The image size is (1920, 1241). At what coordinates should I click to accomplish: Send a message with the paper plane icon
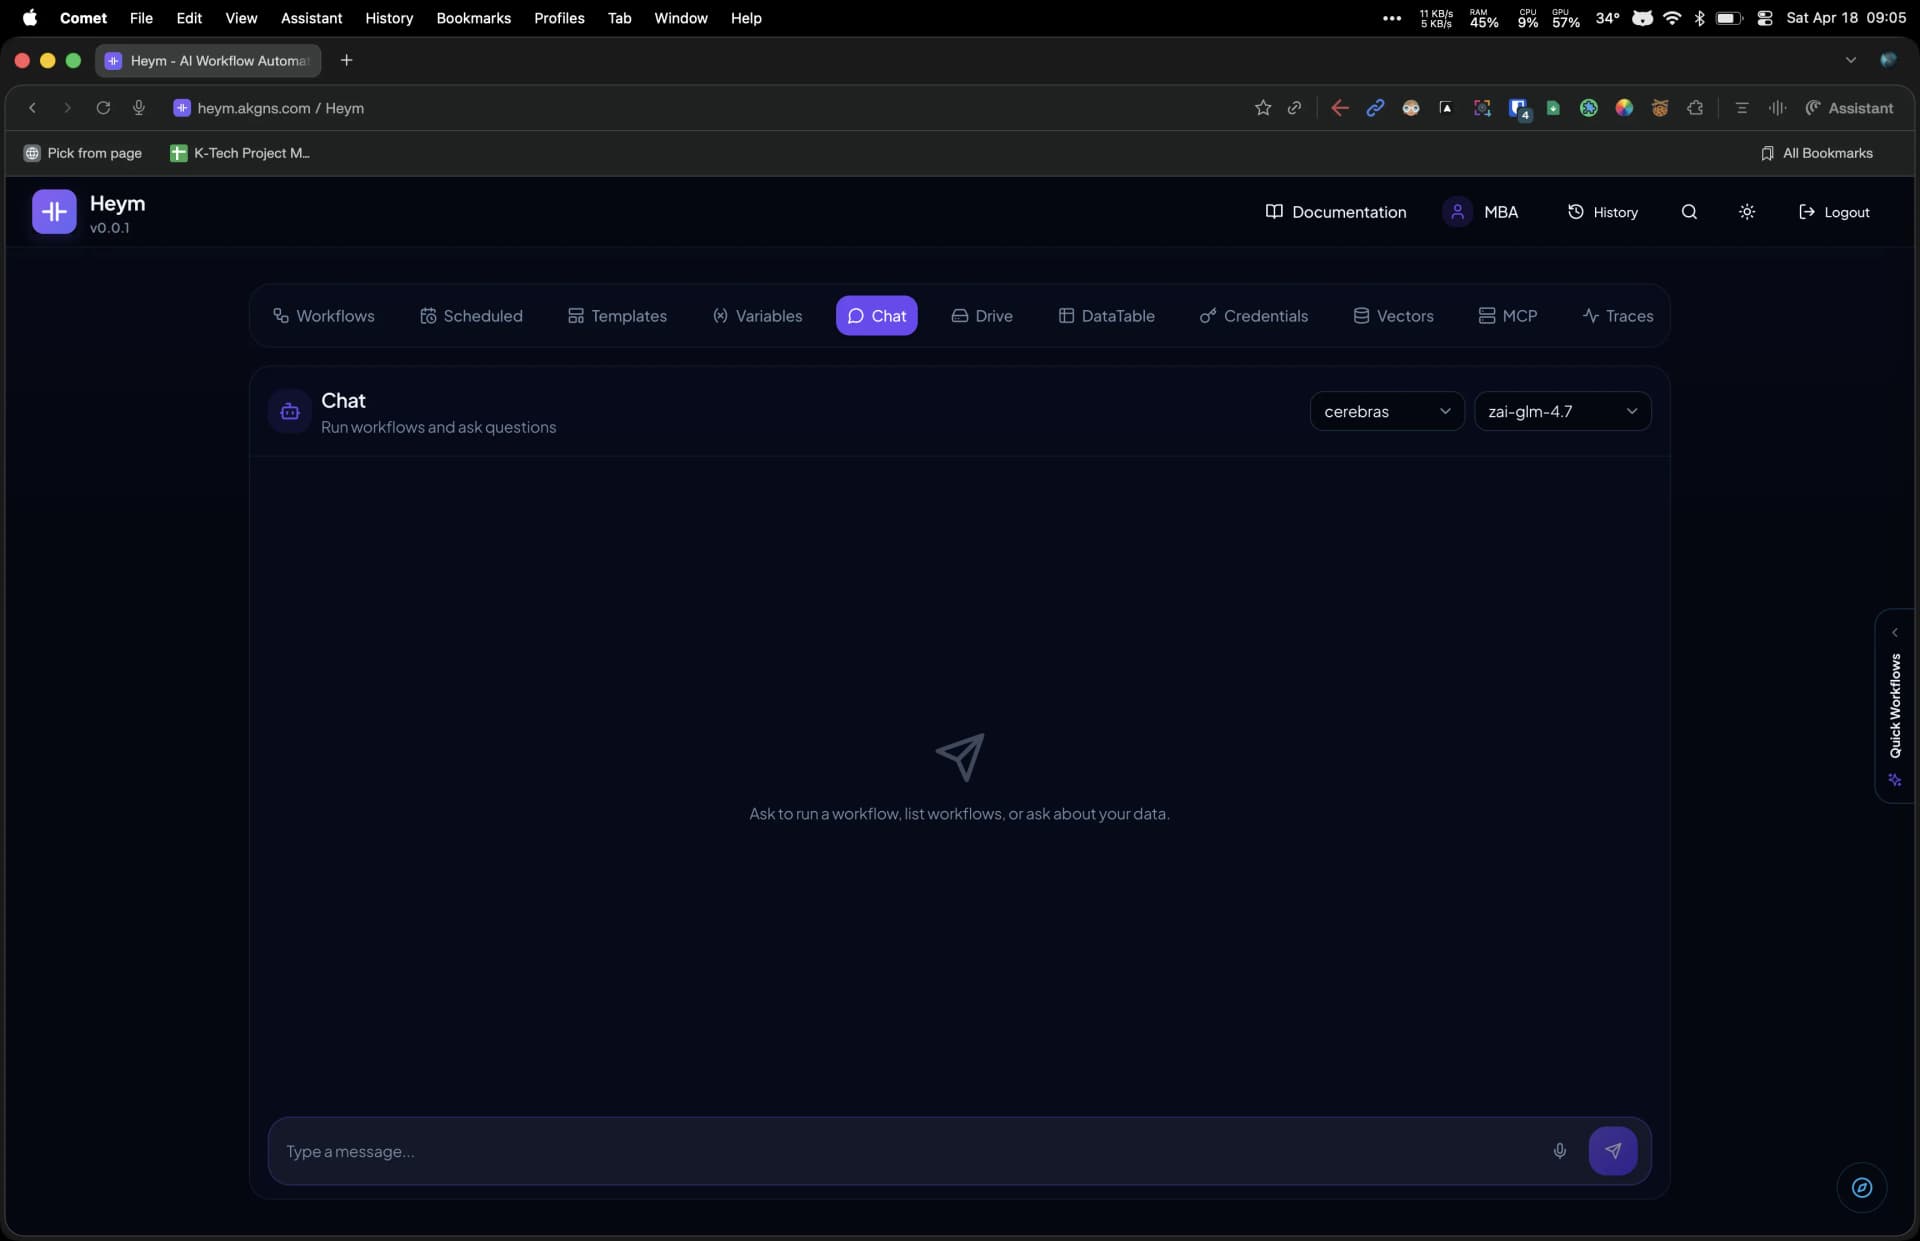[1612, 1151]
